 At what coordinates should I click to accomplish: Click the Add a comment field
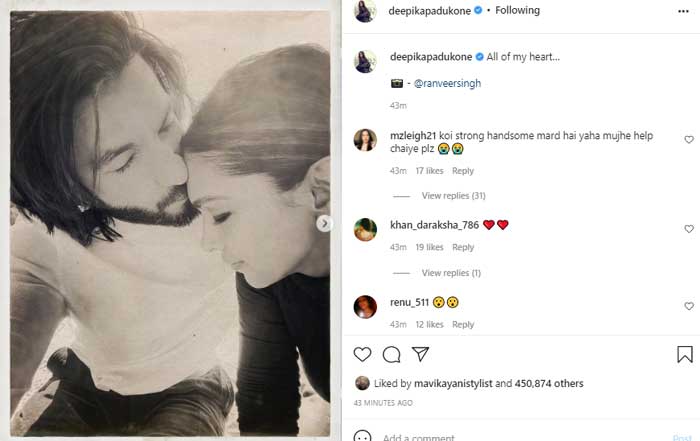[500, 437]
